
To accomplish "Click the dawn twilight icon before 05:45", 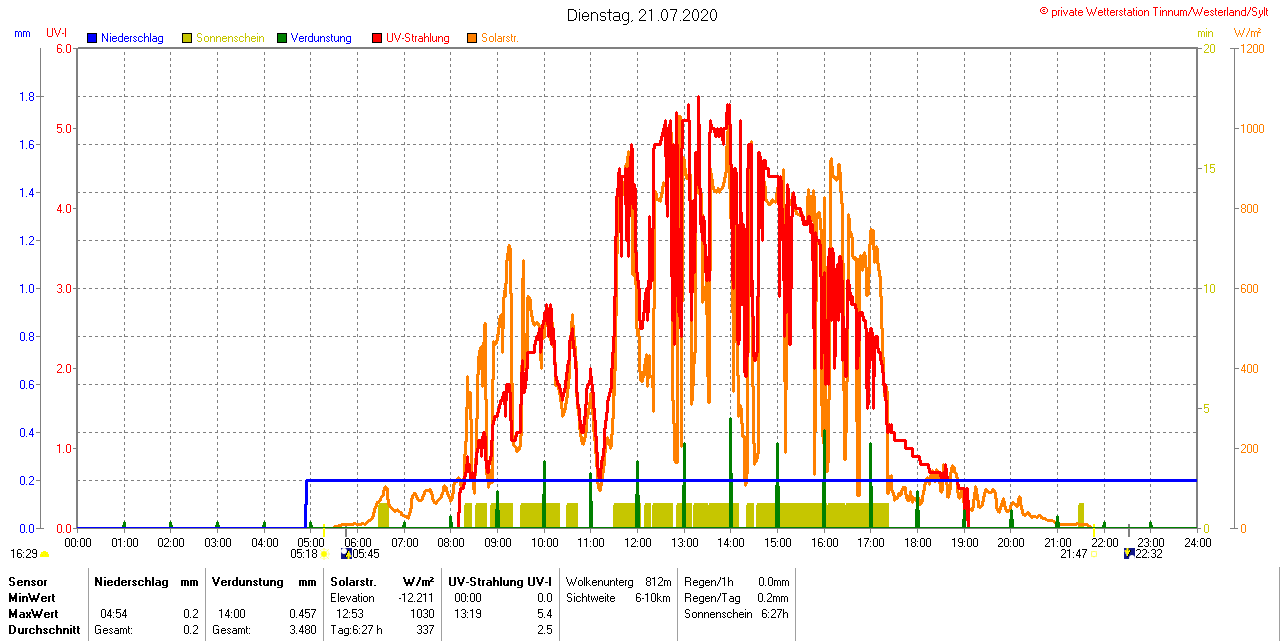I will click(346, 553).
